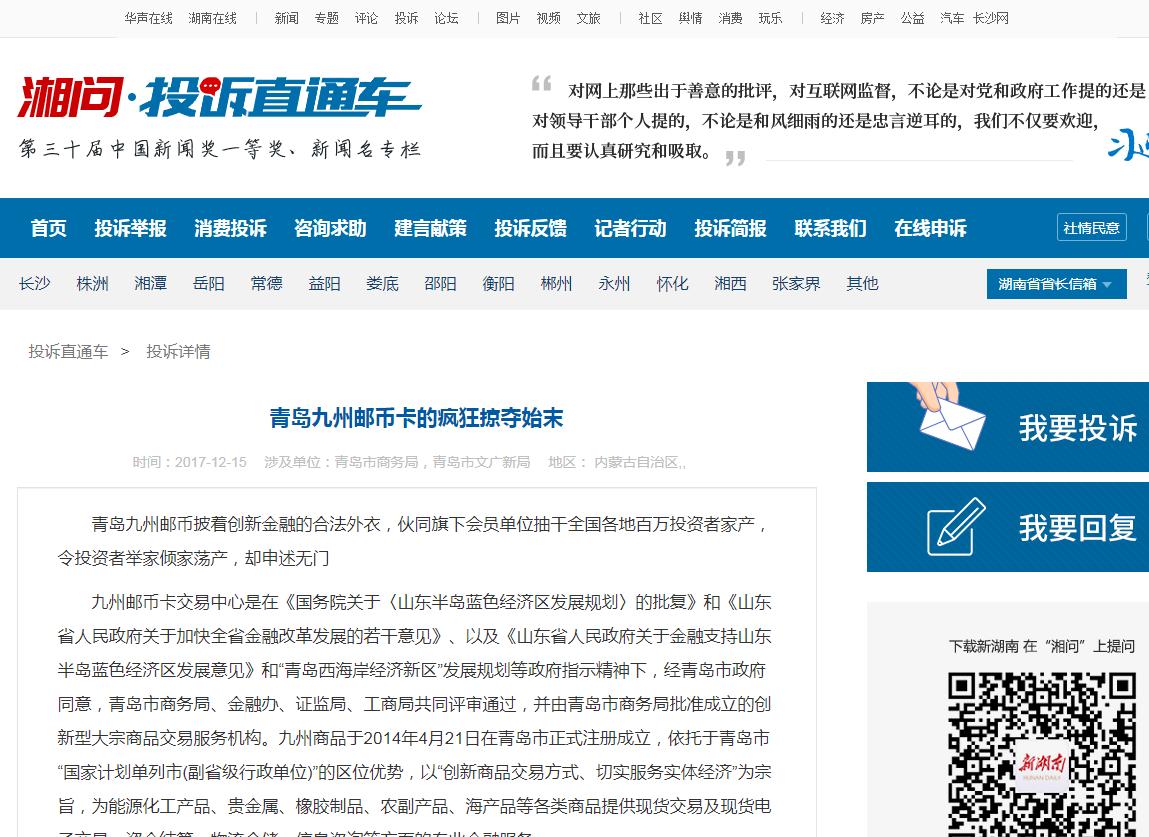Open the 记者行动 section
The image size is (1149, 837).
pos(630,228)
